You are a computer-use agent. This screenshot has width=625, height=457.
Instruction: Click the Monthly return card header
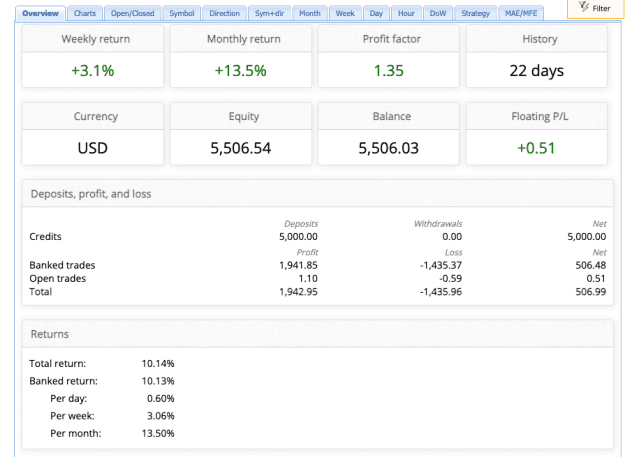[x=241, y=39]
